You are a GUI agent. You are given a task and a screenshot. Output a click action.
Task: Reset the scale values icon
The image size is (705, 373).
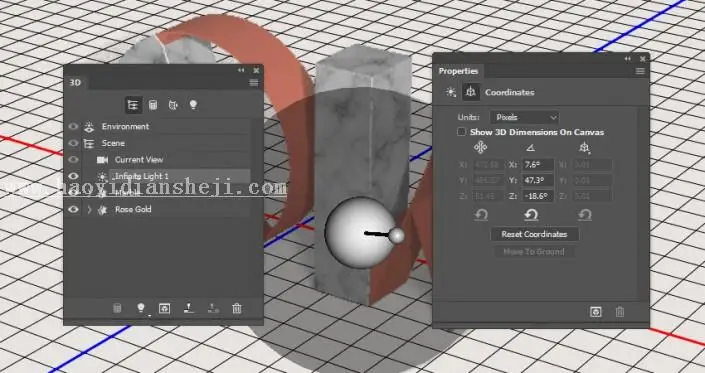click(585, 215)
